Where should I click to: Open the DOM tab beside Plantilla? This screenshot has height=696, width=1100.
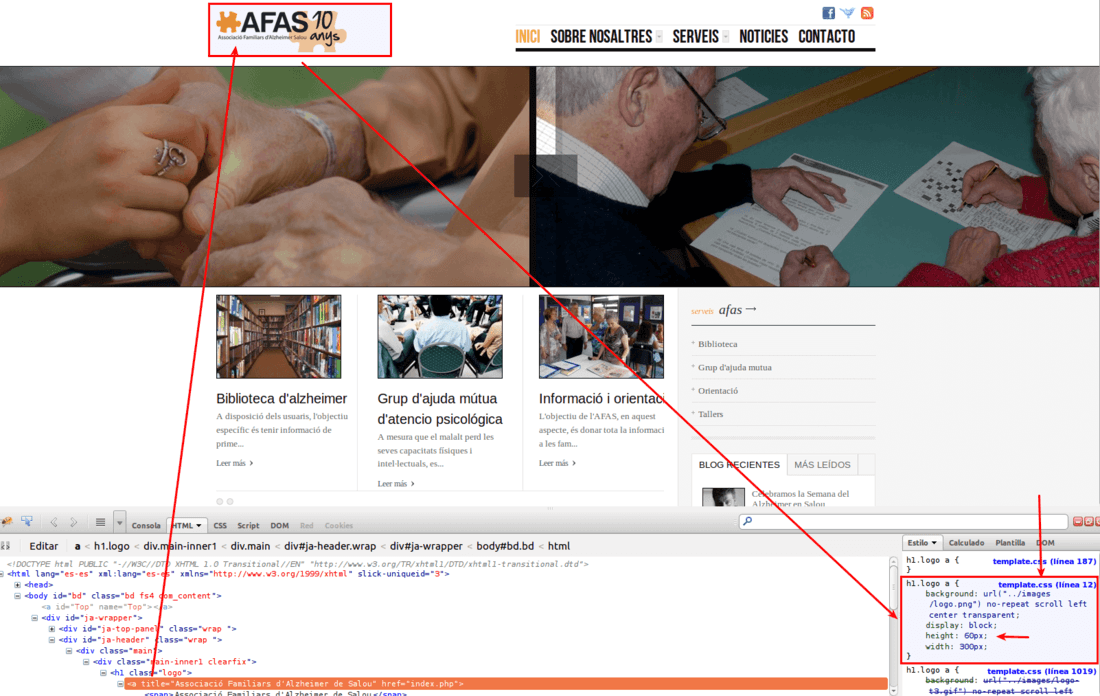[1045, 543]
